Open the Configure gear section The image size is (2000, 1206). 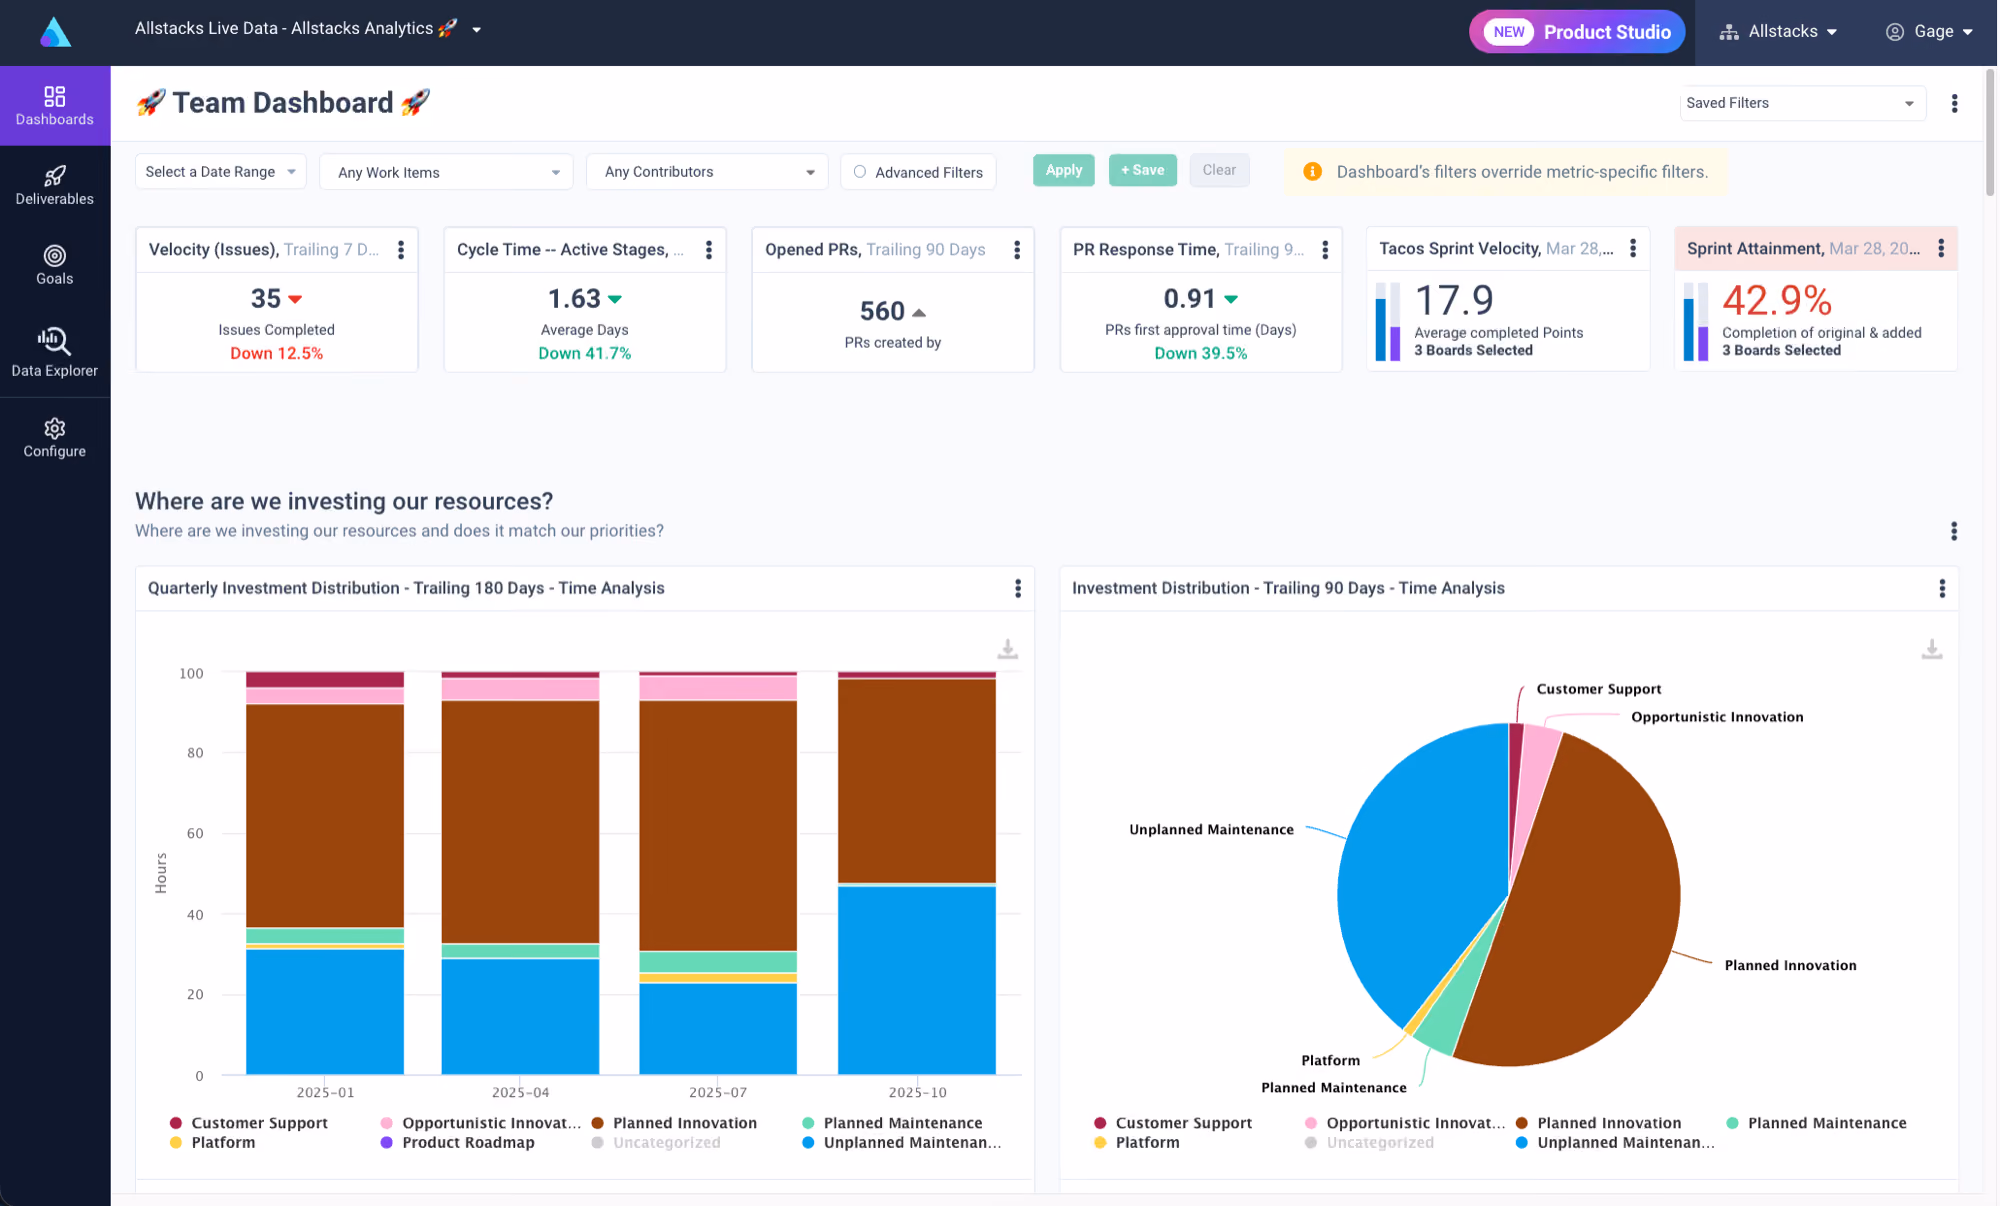point(55,439)
